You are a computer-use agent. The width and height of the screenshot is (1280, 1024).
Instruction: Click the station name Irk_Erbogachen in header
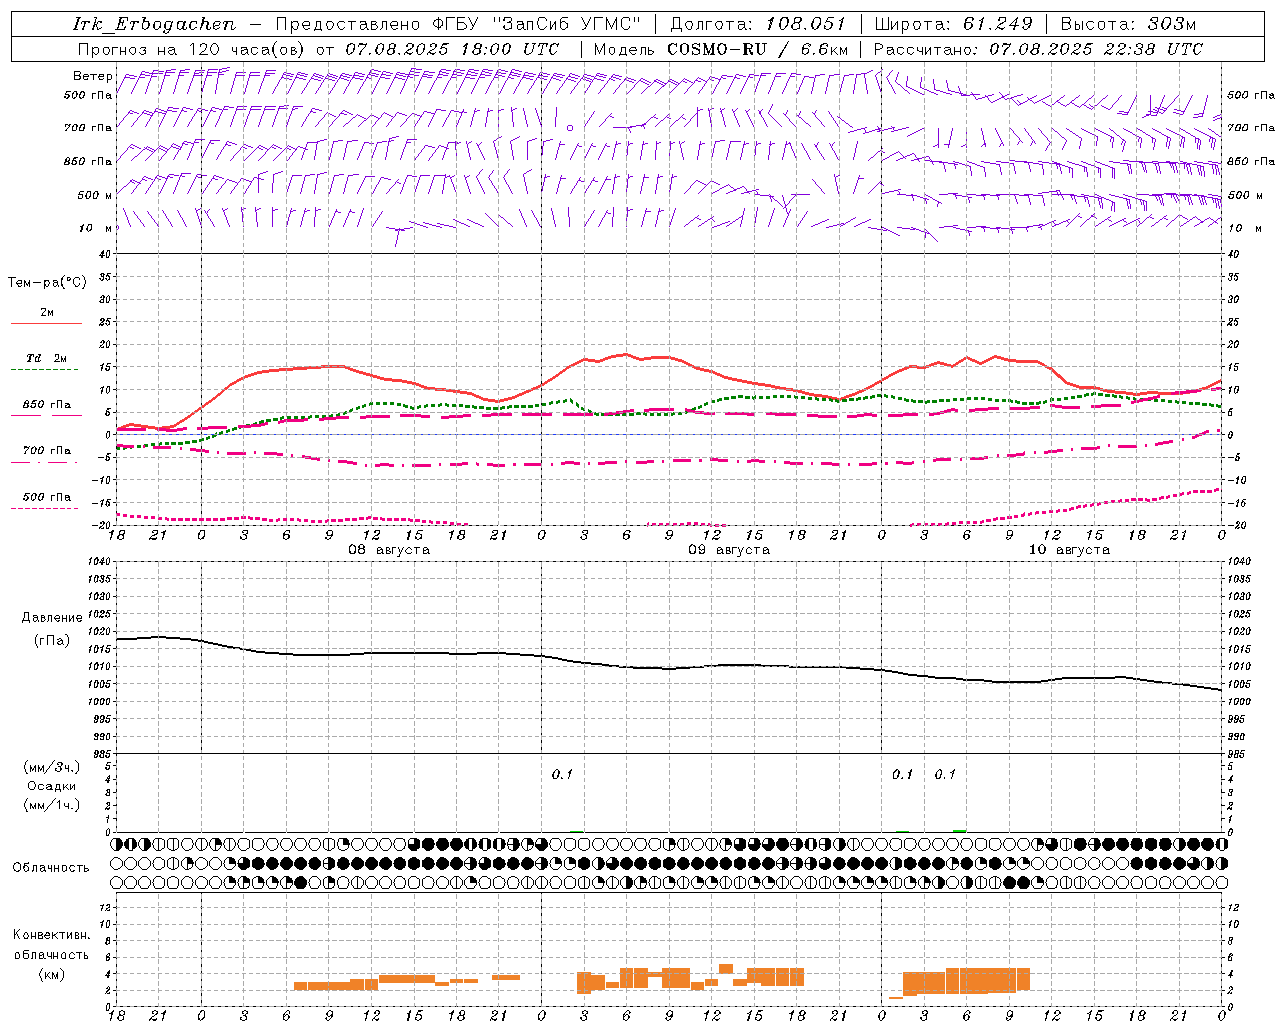155,24
